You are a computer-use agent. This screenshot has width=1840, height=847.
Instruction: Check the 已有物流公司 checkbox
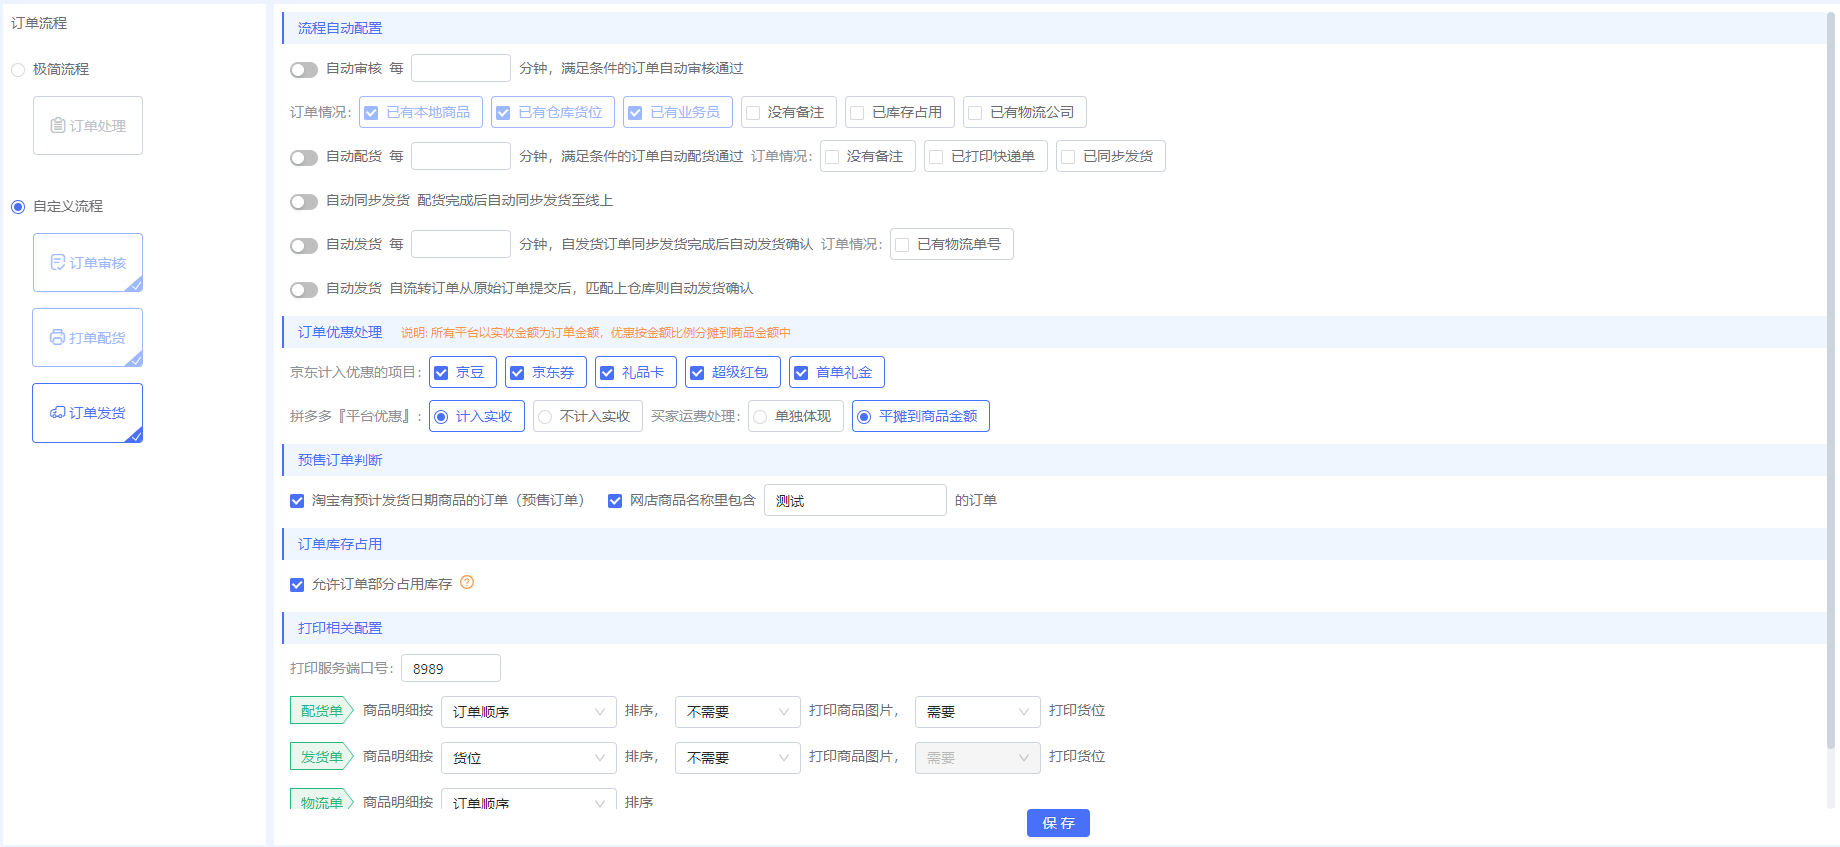975,113
